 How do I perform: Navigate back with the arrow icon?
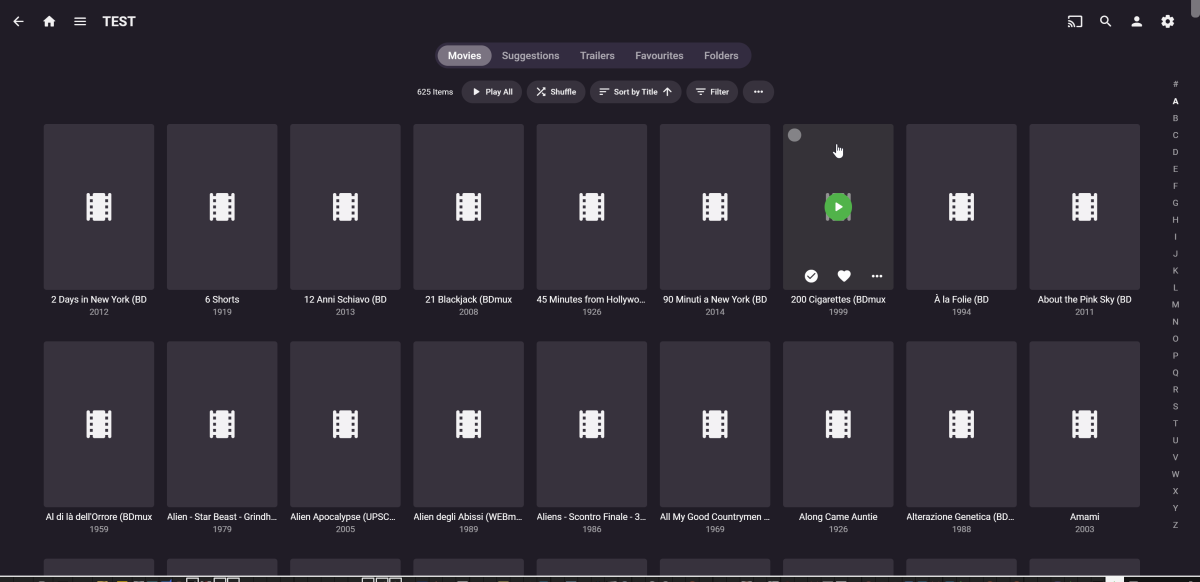click(18, 21)
